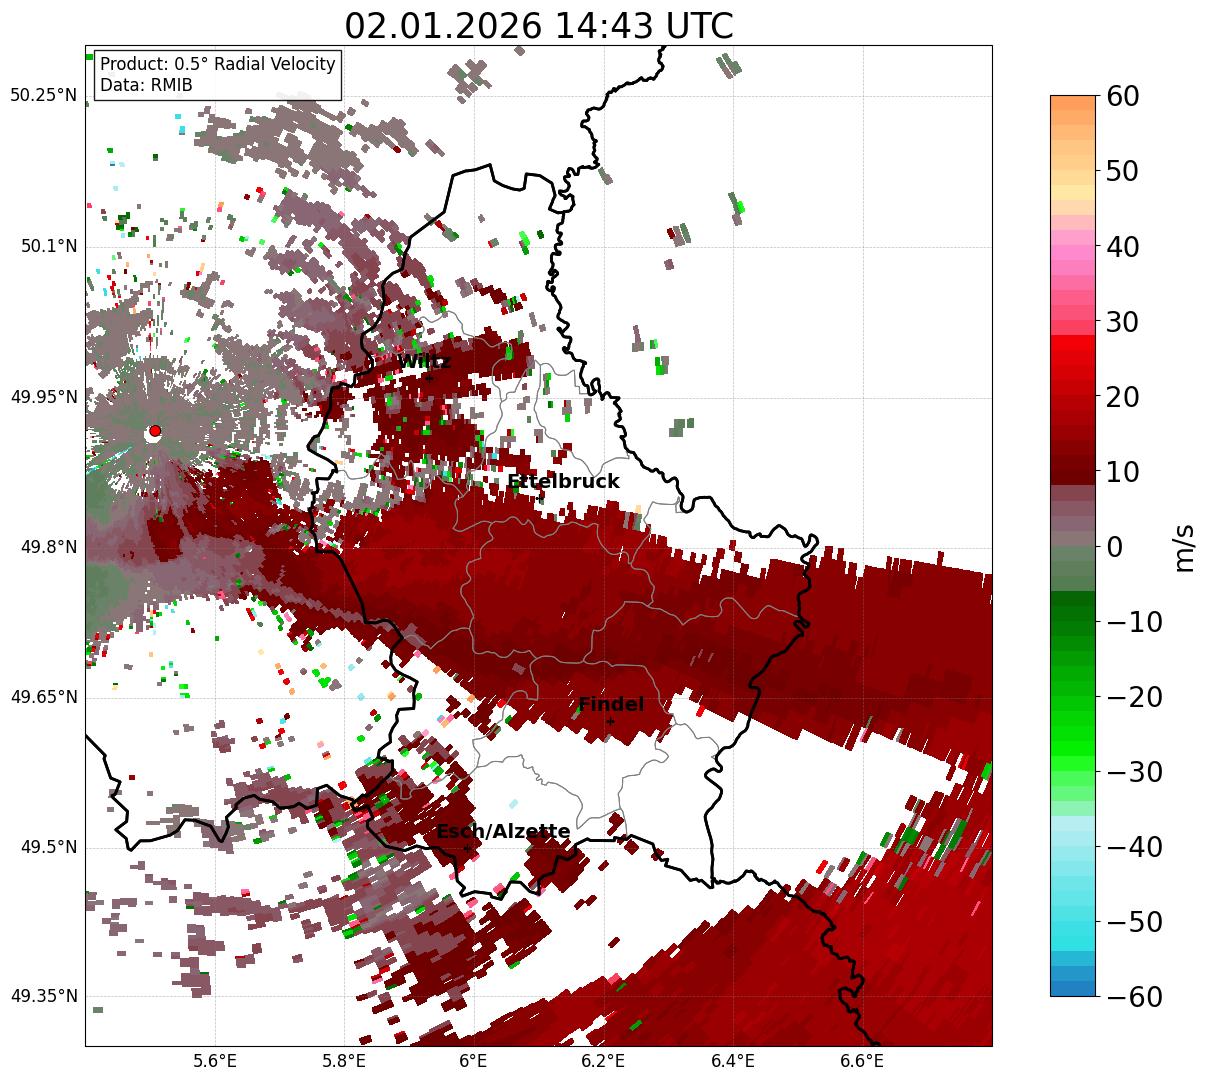Image resolution: width=1207 pixels, height=1081 pixels.
Task: Click the 49.95°N latitude tick label
Action: point(44,397)
